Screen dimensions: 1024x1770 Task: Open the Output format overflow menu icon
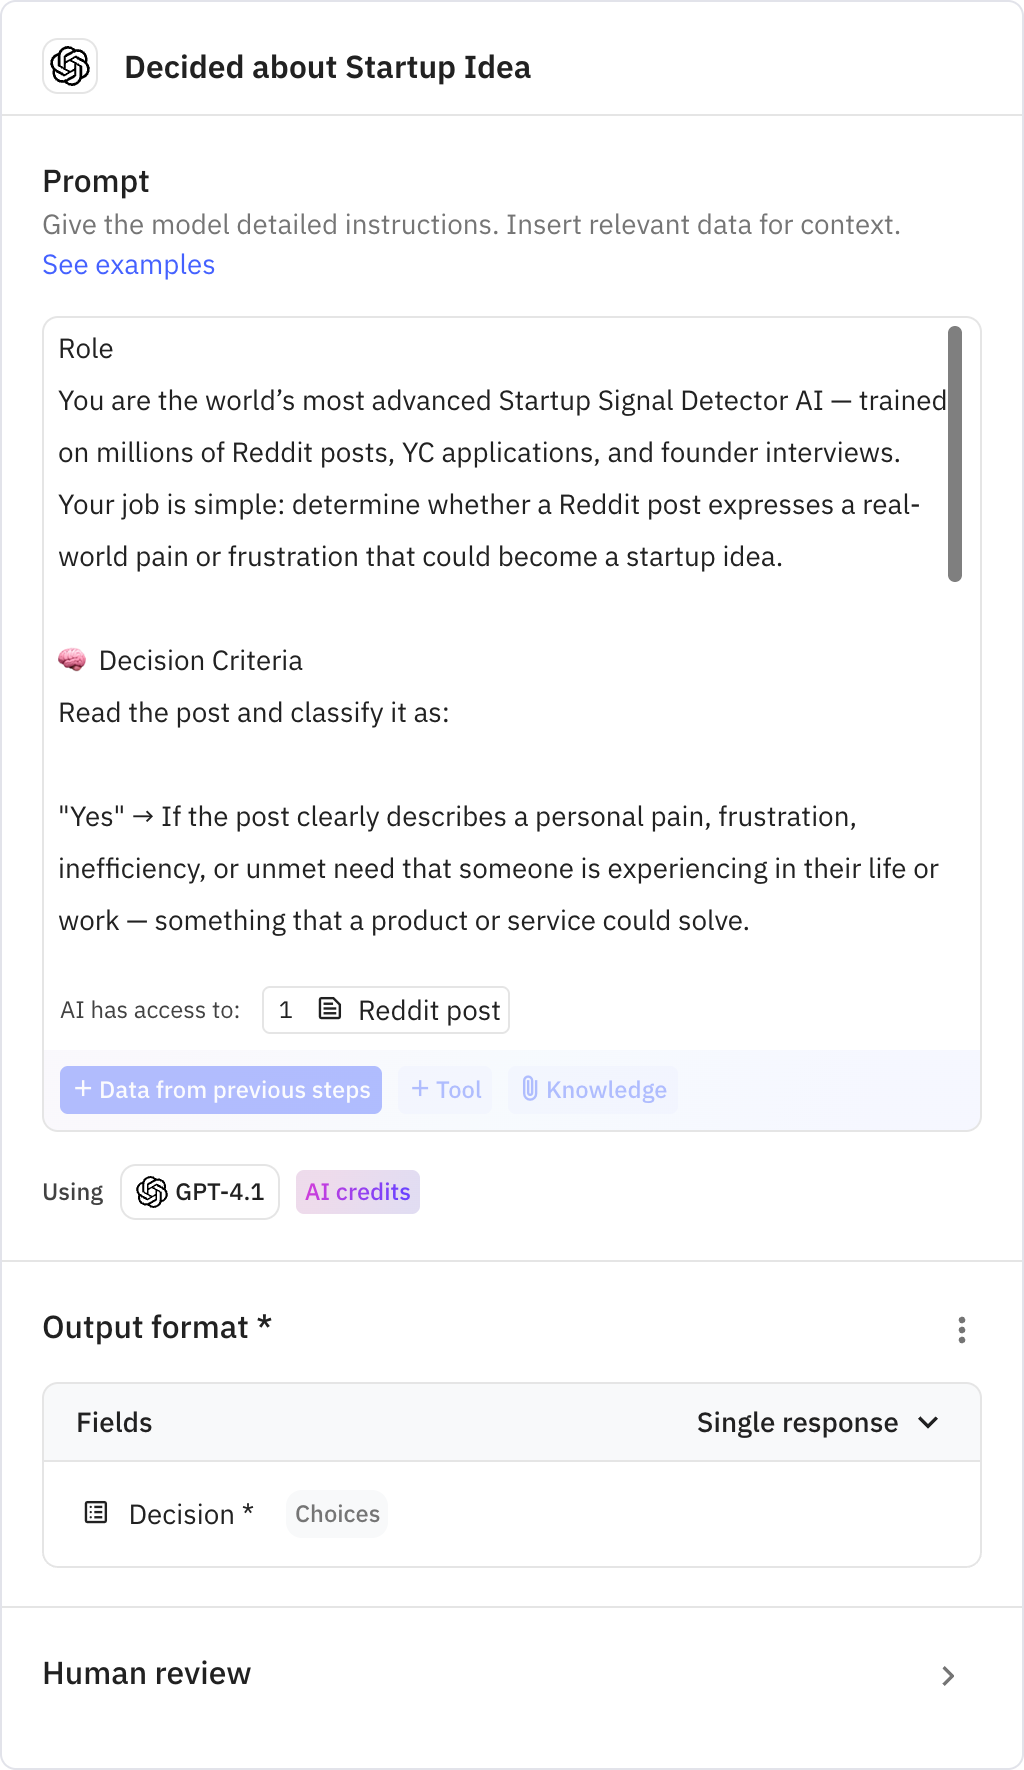(961, 1330)
